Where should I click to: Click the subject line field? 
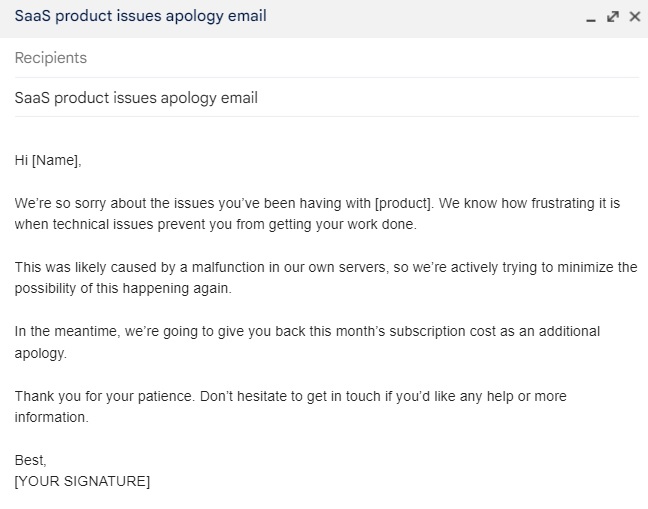pyautogui.click(x=300, y=98)
